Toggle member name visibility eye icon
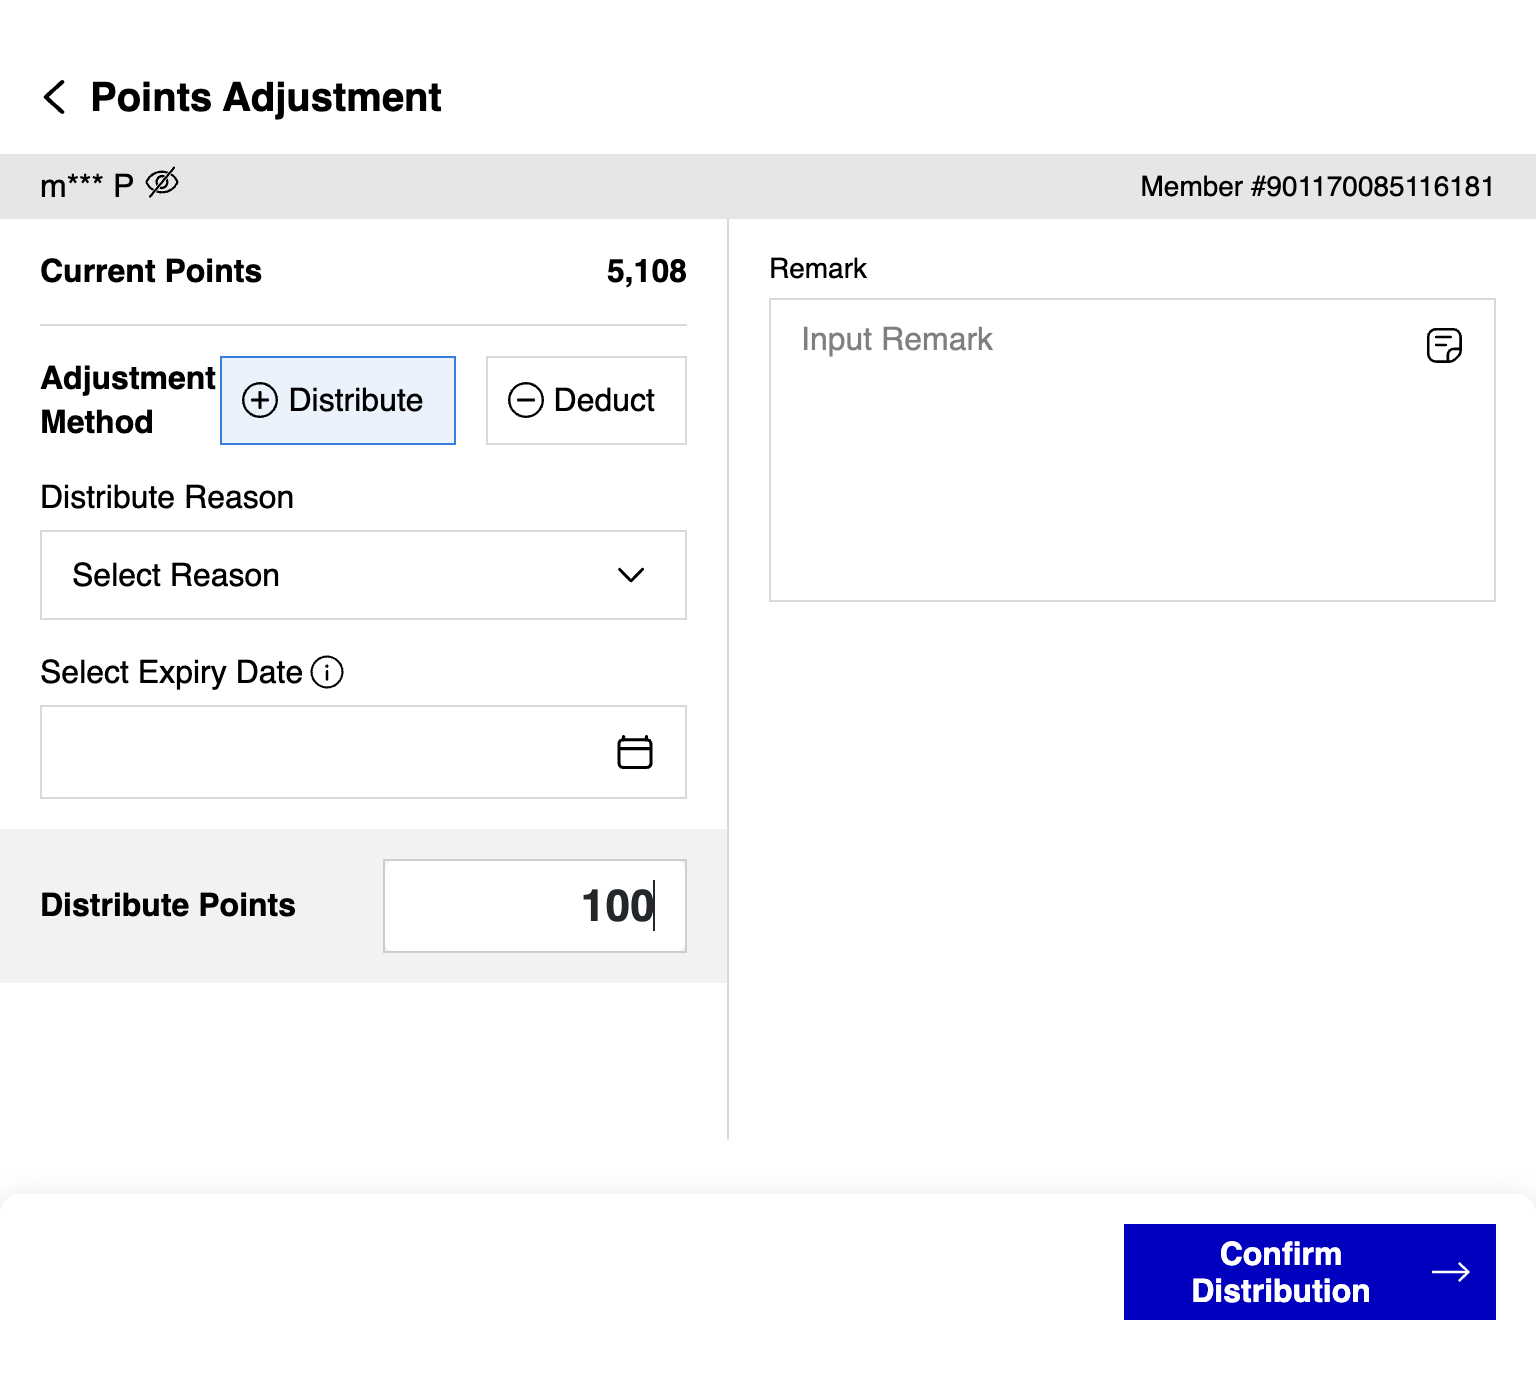Viewport: 1536px width, 1380px height. pos(162,183)
